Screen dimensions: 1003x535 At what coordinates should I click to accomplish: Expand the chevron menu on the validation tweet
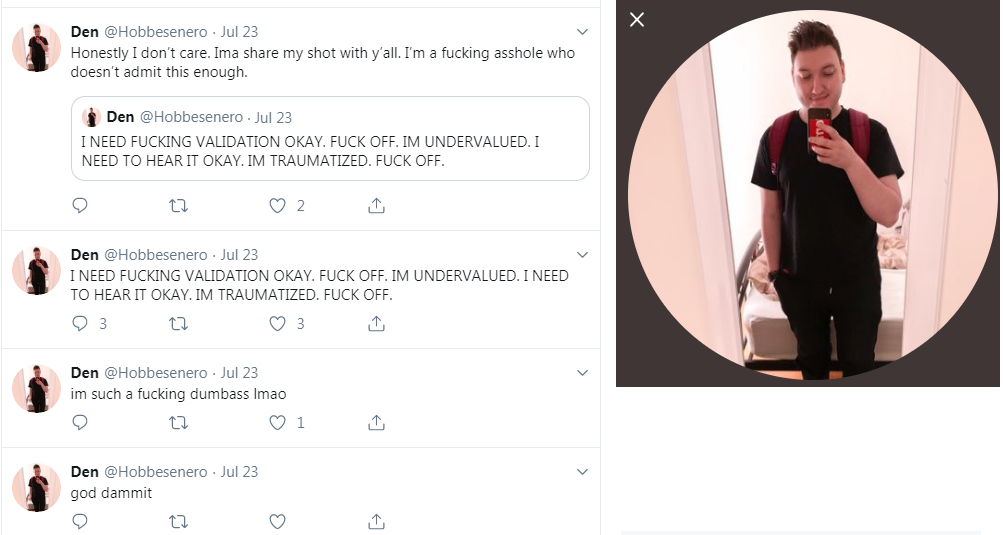(x=582, y=255)
